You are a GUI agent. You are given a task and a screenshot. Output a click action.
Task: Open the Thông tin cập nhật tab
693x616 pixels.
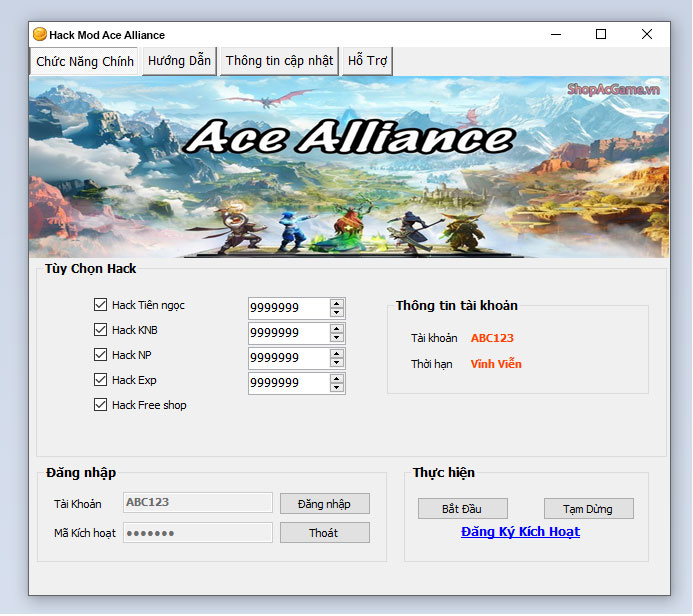[x=279, y=61]
